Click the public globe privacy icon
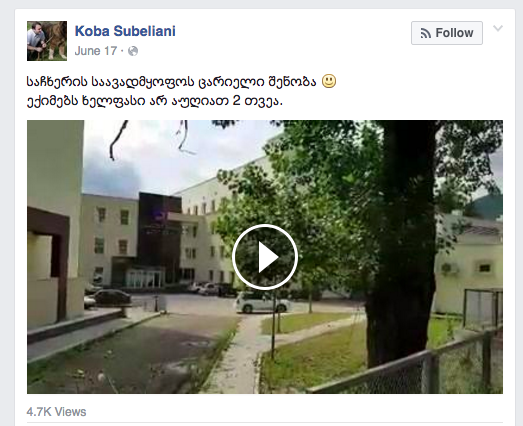This screenshot has height=426, width=523. pyautogui.click(x=133, y=51)
